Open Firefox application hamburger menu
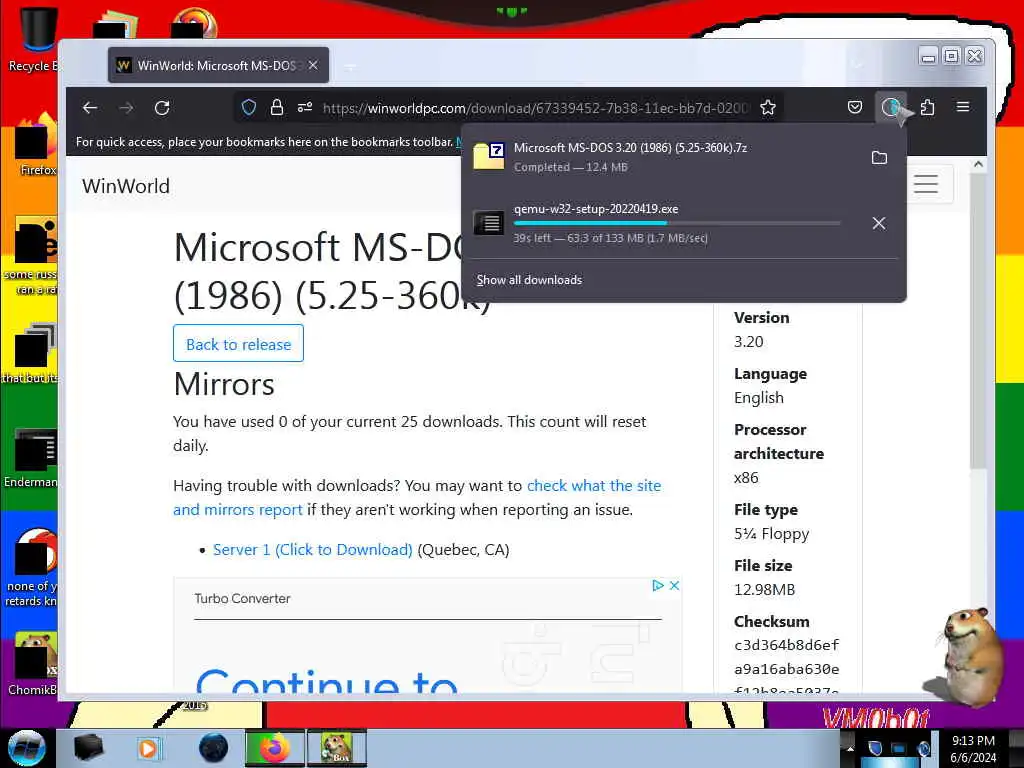The image size is (1024, 768). pos(963,106)
